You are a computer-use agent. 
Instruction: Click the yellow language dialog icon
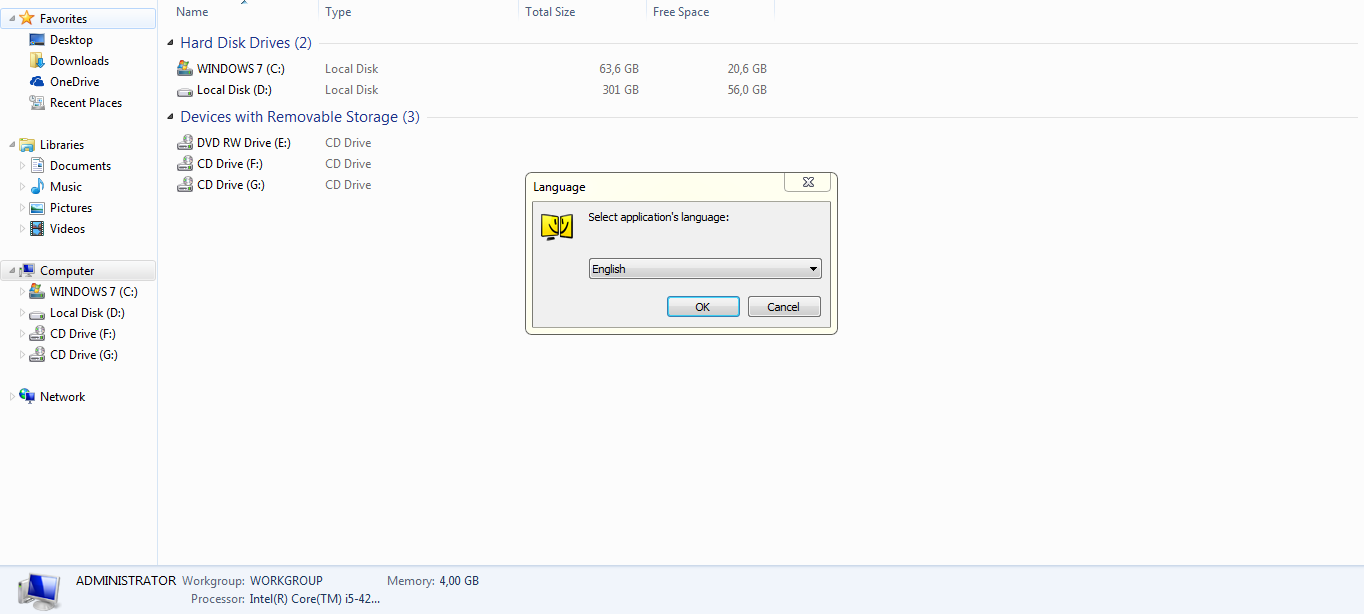pos(556,227)
